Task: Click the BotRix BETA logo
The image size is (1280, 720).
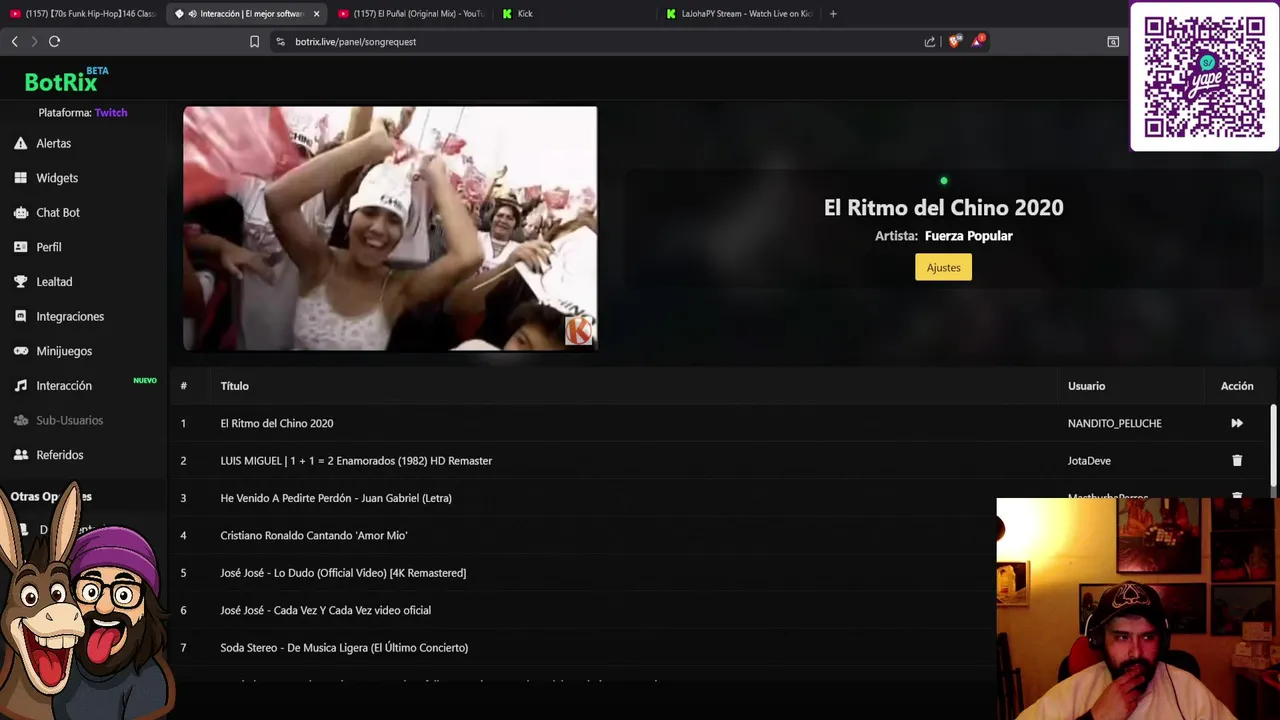Action: pyautogui.click(x=67, y=79)
